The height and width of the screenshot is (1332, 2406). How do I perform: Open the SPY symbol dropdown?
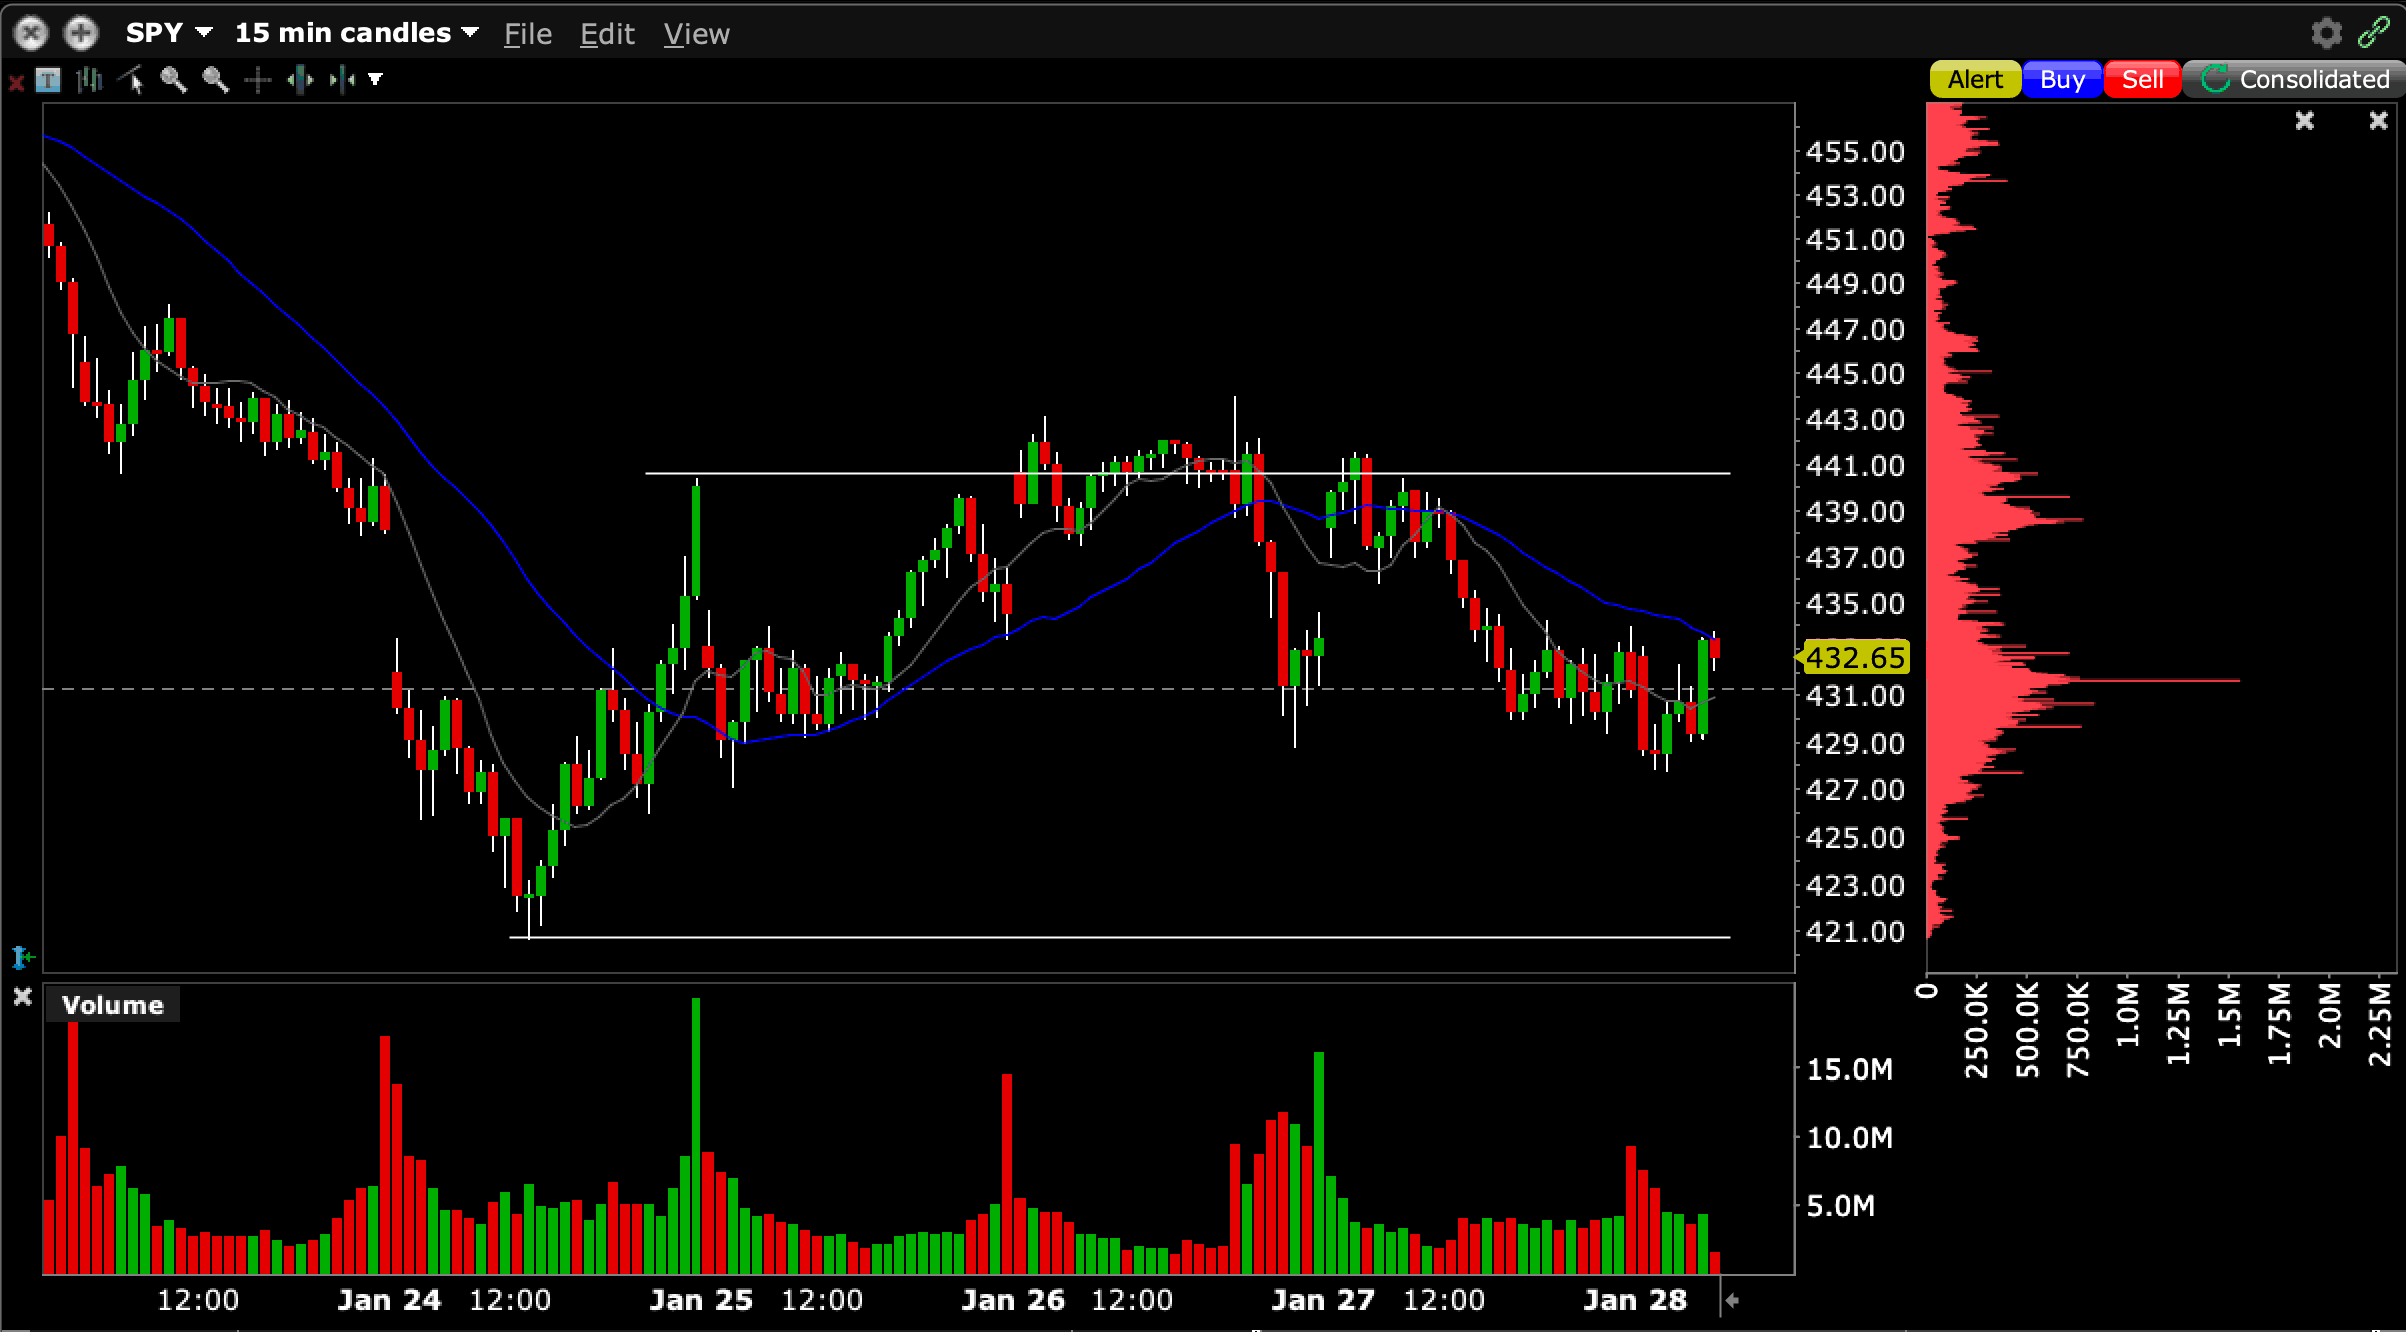coord(169,33)
